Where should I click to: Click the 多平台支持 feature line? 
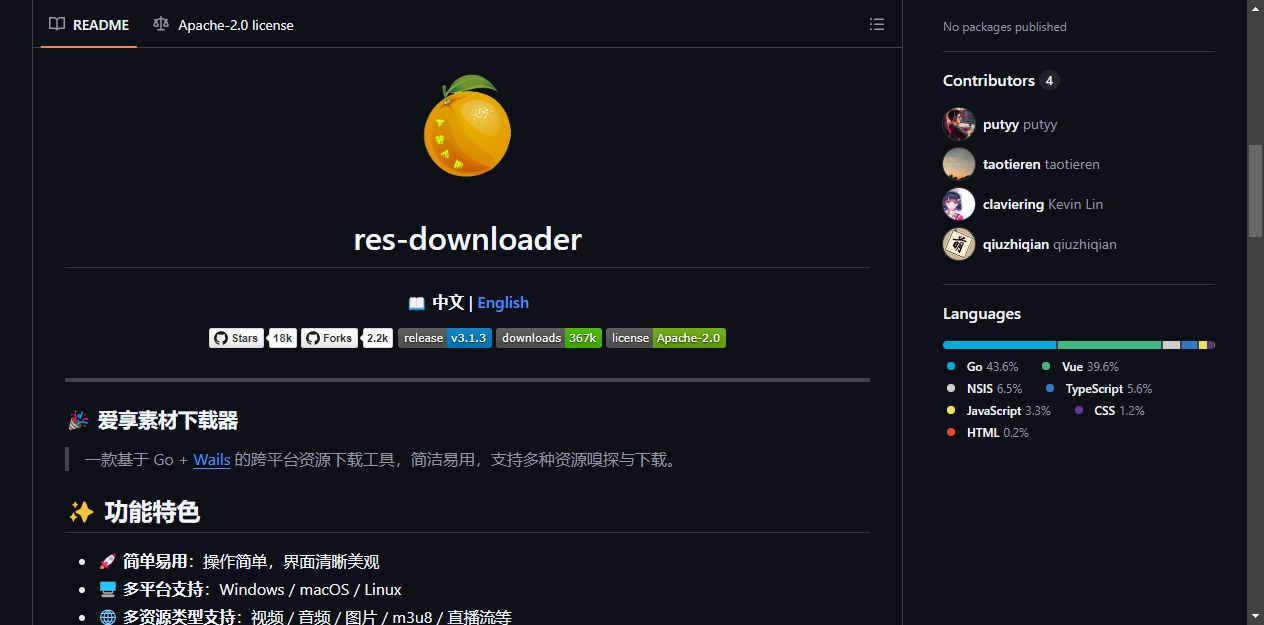pyautogui.click(x=250, y=590)
